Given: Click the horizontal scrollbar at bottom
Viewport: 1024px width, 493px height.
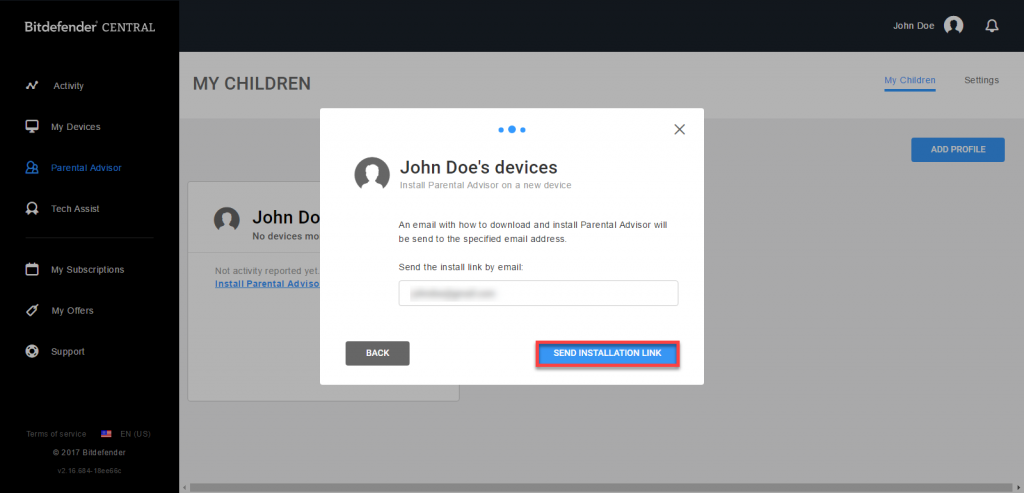Looking at the screenshot, I should [x=601, y=488].
